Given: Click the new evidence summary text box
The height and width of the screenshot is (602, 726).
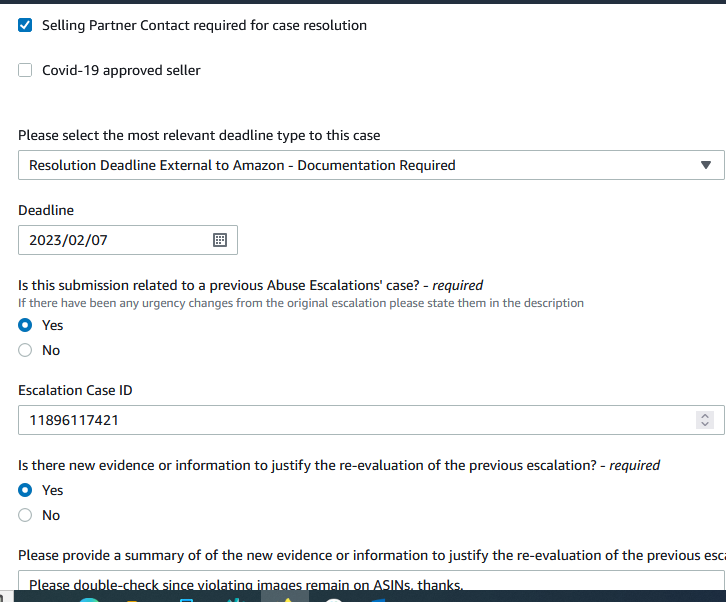Looking at the screenshot, I should (x=371, y=581).
